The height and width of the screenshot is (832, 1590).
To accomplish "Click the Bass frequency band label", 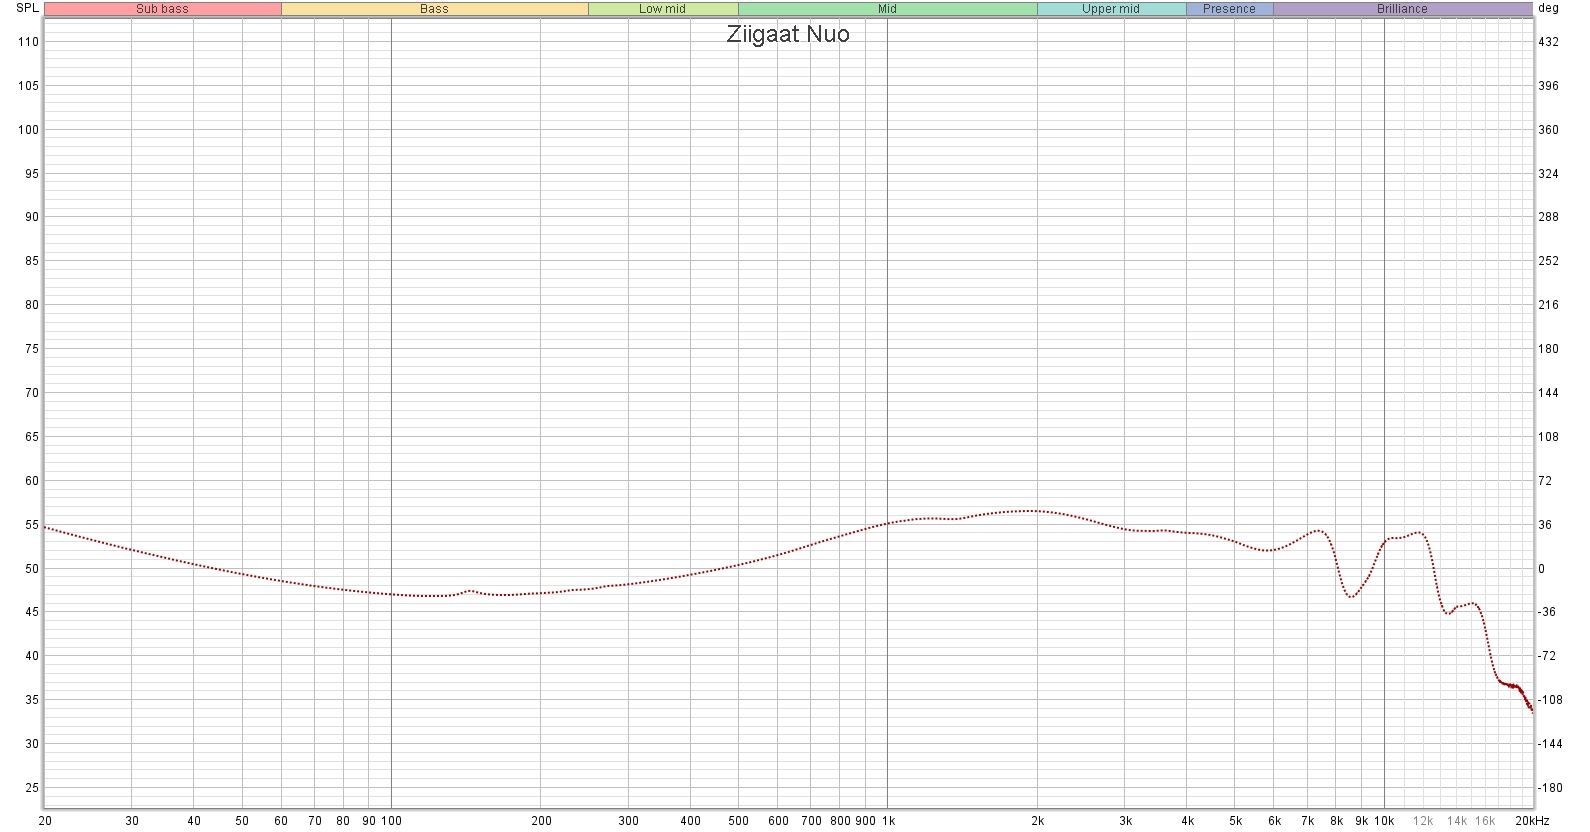I will (434, 9).
